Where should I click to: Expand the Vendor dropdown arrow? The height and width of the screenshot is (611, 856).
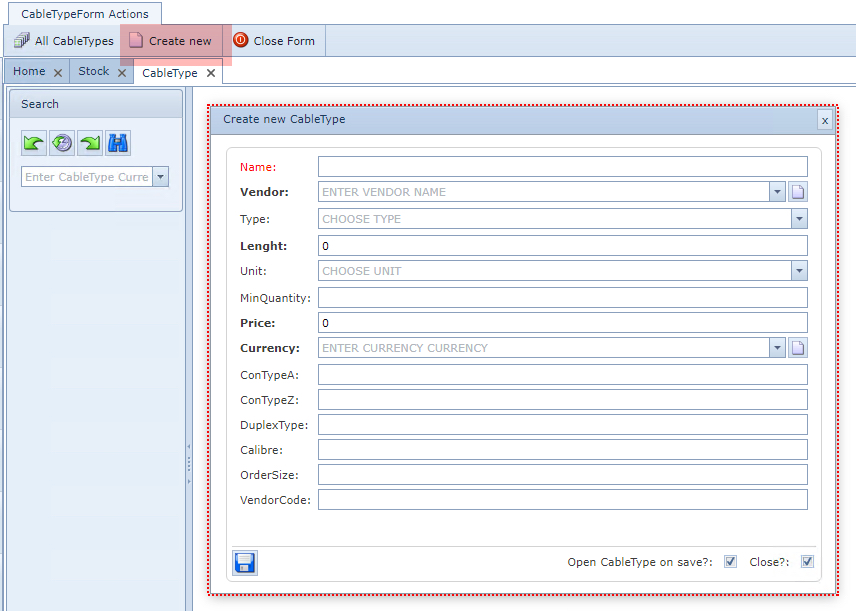(x=777, y=192)
